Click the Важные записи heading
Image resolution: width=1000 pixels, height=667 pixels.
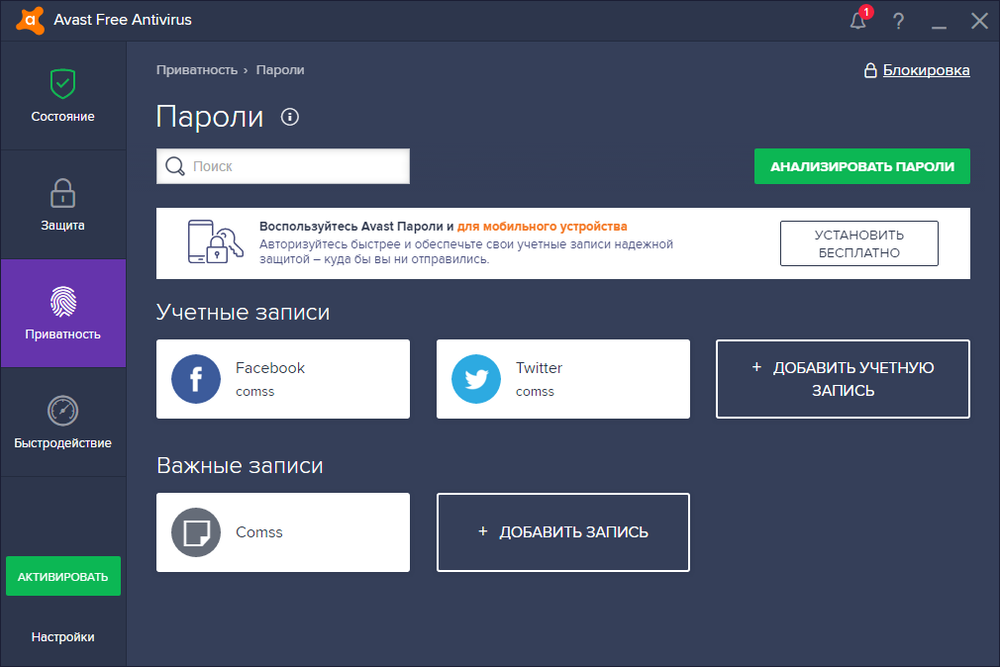(x=239, y=465)
